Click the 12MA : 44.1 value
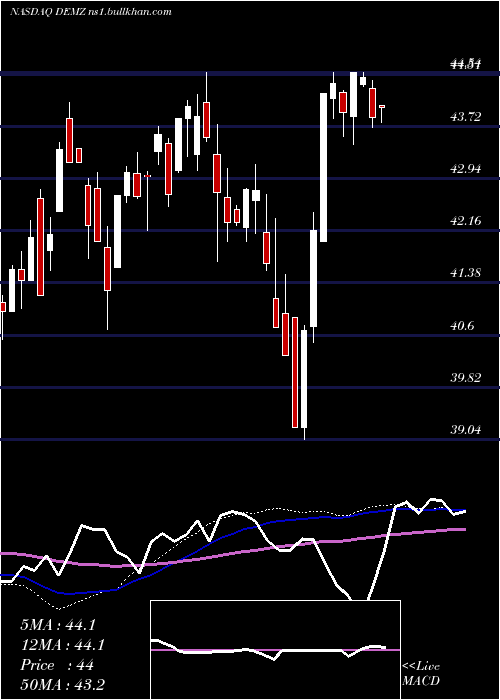This screenshot has height=700, width=500. click(62, 645)
